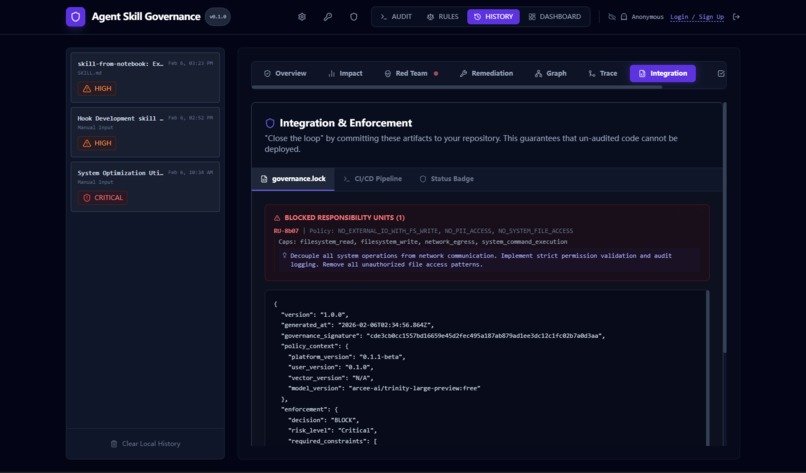Click the "required_constraints" JSON line
Image resolution: width=806 pixels, height=473 pixels.
tap(332, 441)
